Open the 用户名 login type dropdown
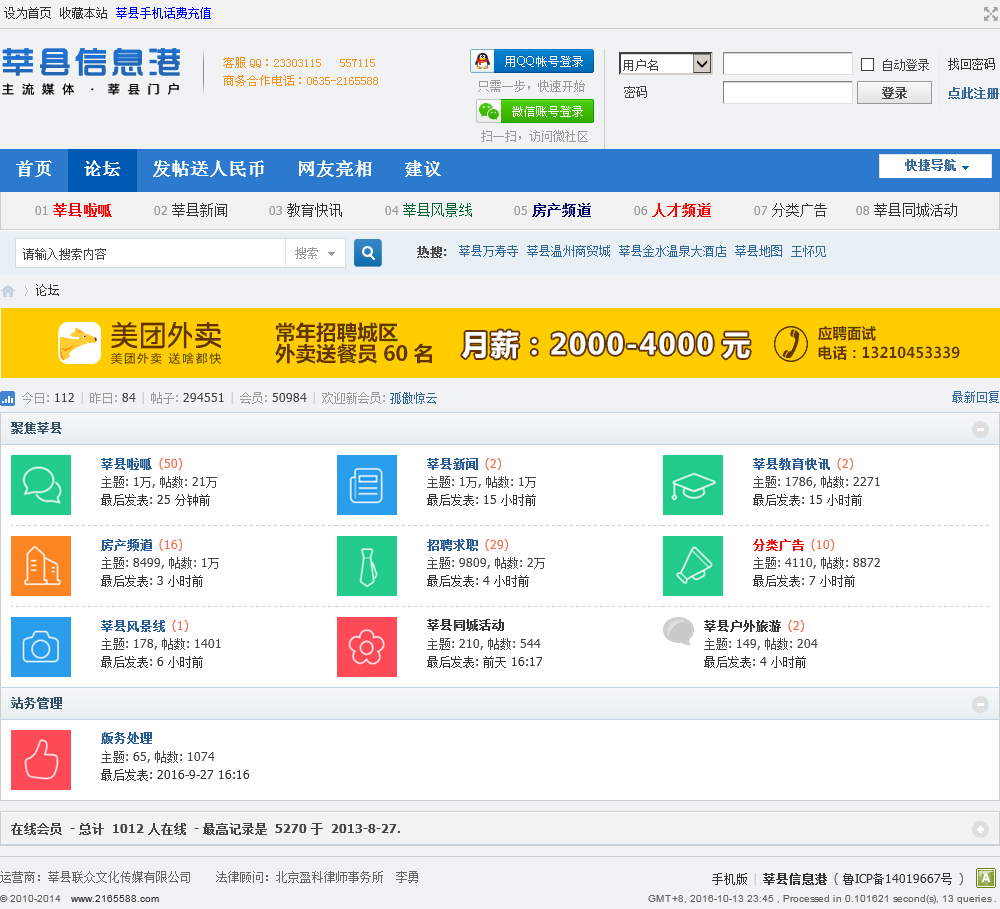Image resolution: width=1000 pixels, height=909 pixels. coord(665,64)
